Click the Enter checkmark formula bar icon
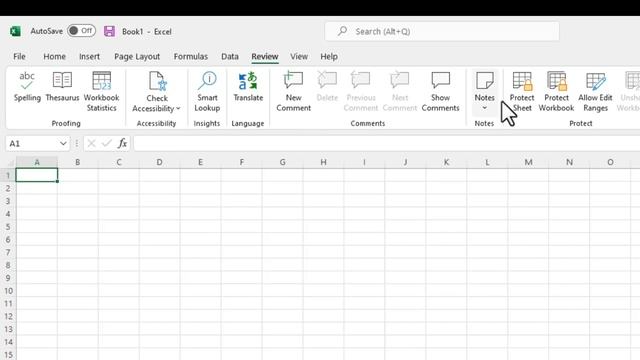This screenshot has width=640, height=360. 107,143
